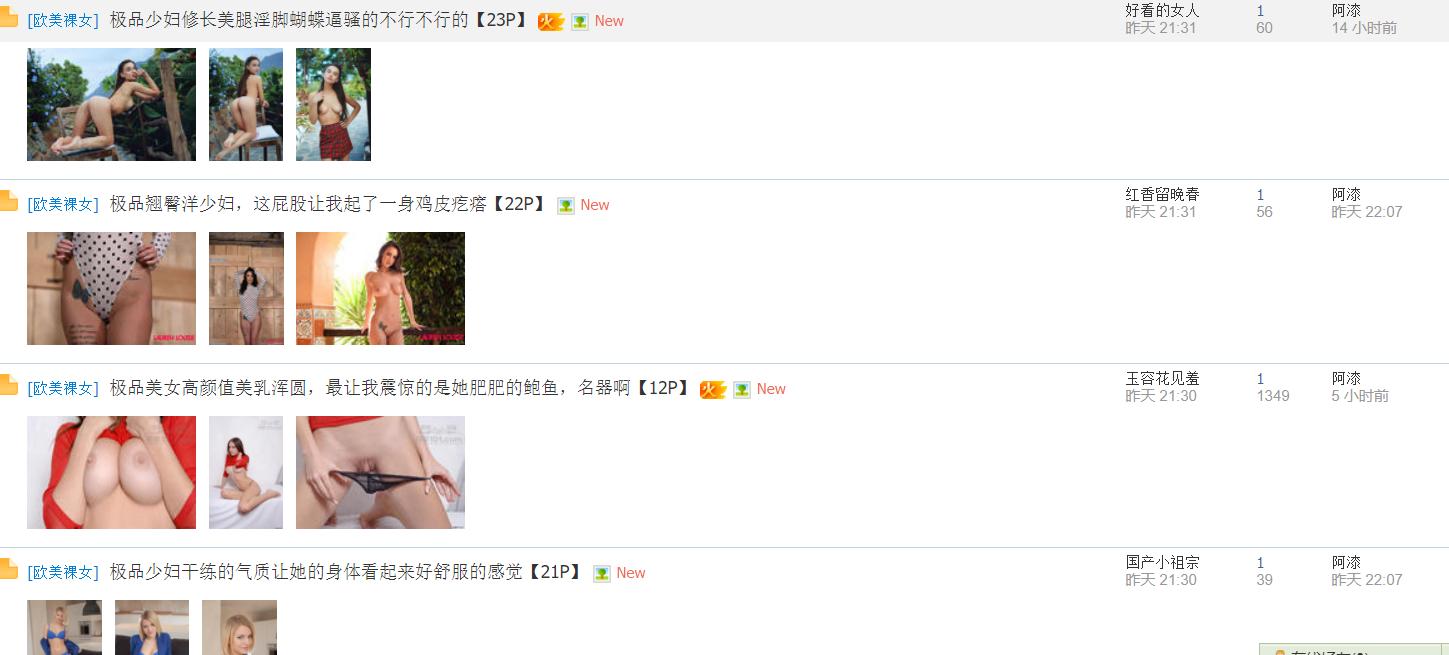The width and height of the screenshot is (1449, 655).
Task: Click the image attachment icon on 23P thread
Action: [x=580, y=21]
